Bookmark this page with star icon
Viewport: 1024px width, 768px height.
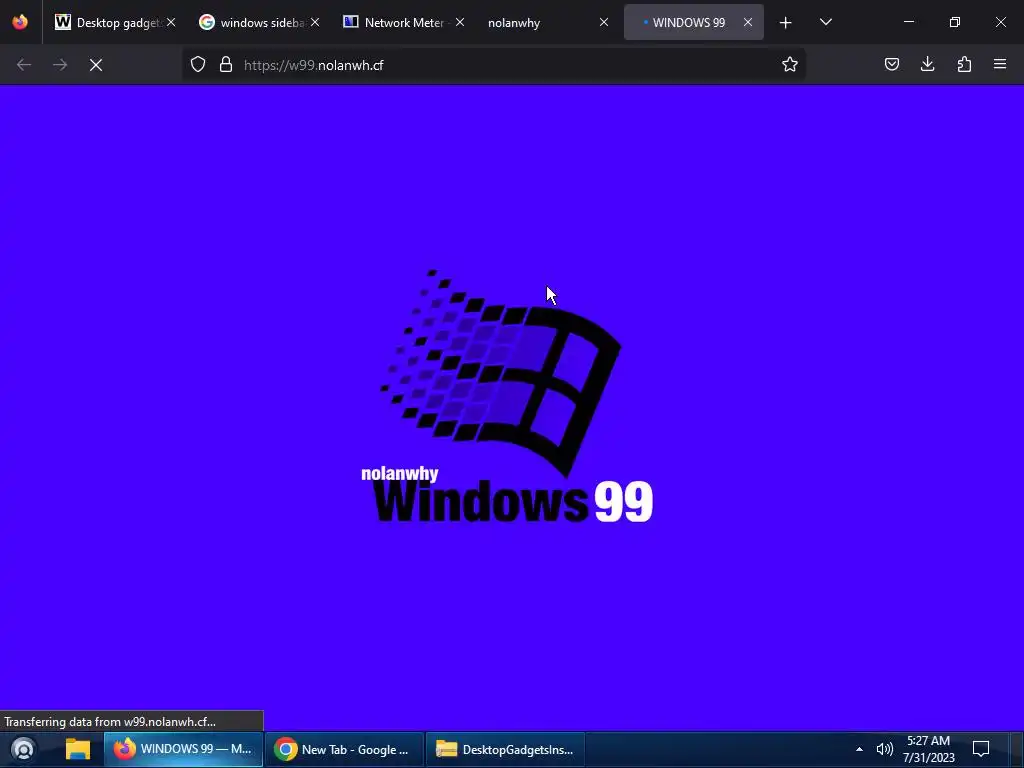(790, 65)
